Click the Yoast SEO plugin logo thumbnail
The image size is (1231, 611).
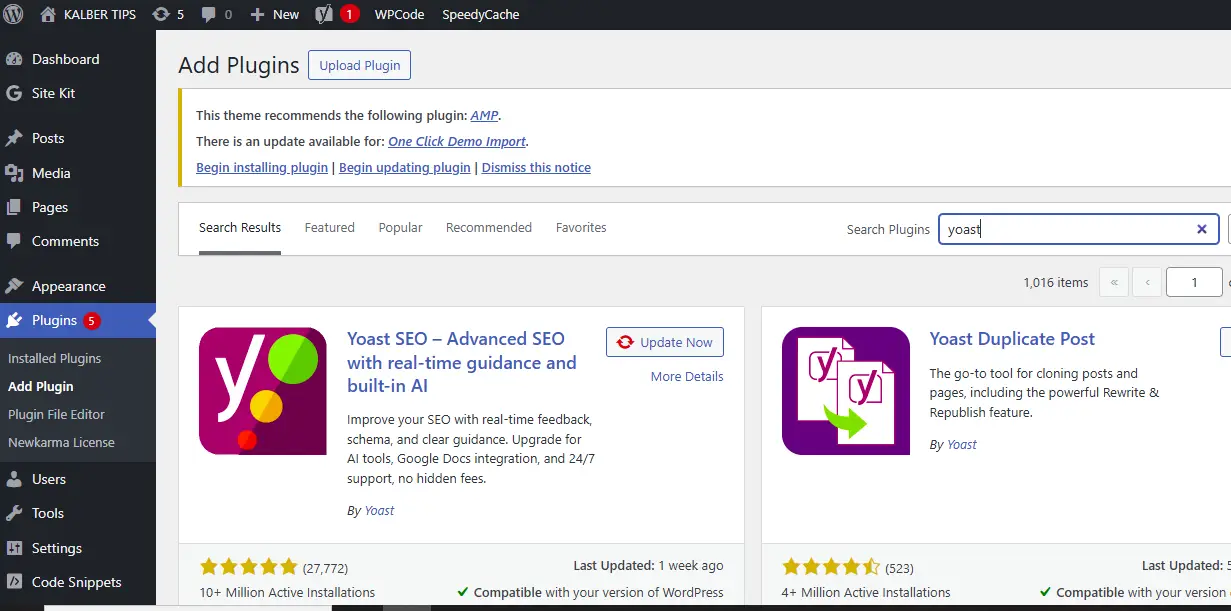[263, 391]
